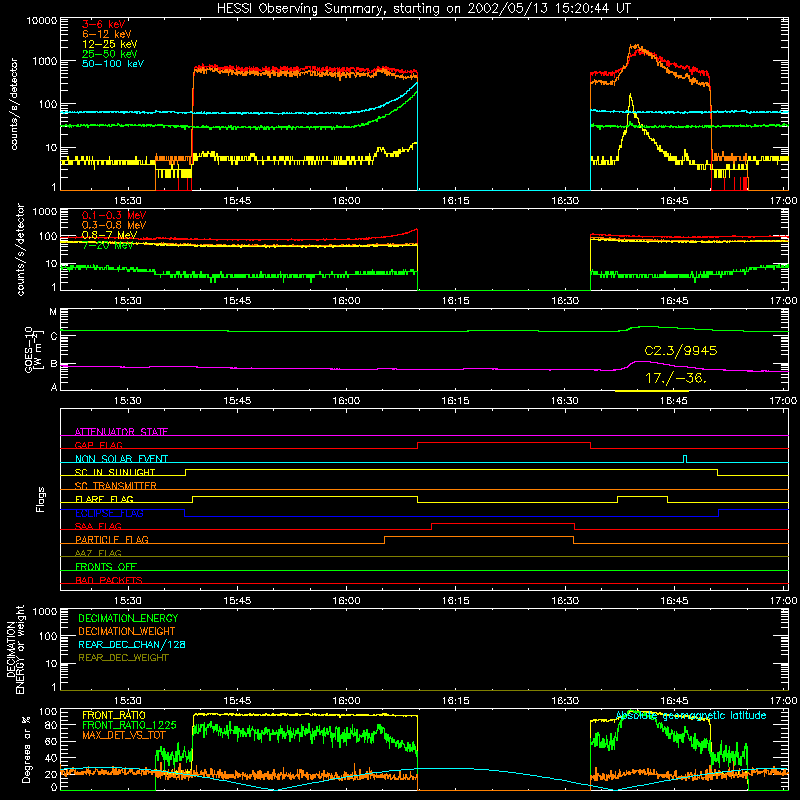The width and height of the screenshot is (800, 800).
Task: Click the green FRONT_RATIO_1225 legend entry
Action: click(x=129, y=725)
